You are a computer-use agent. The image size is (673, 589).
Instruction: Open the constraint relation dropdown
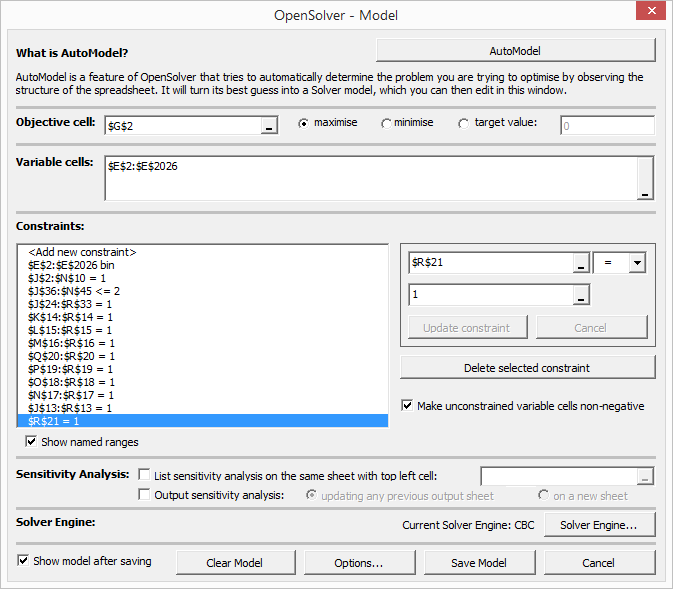coord(637,262)
